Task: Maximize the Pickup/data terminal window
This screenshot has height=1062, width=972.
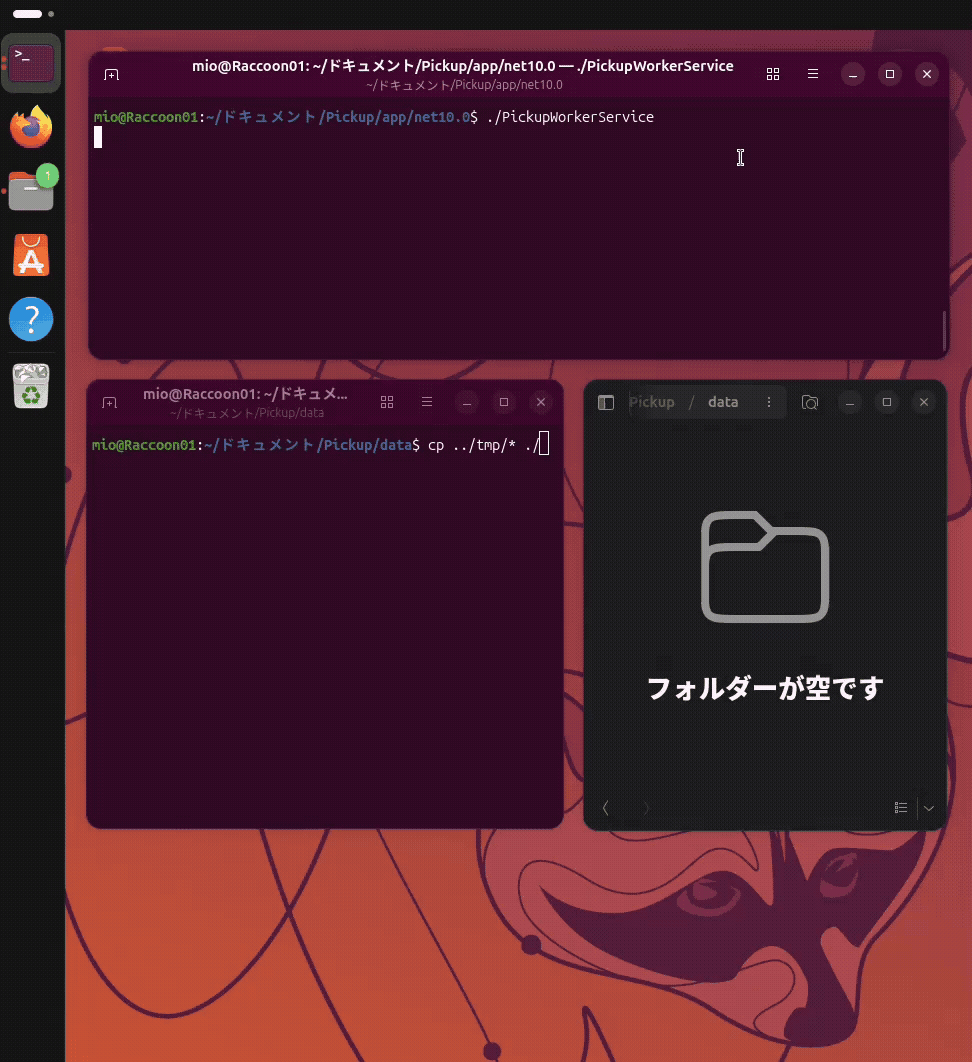Action: tap(504, 402)
